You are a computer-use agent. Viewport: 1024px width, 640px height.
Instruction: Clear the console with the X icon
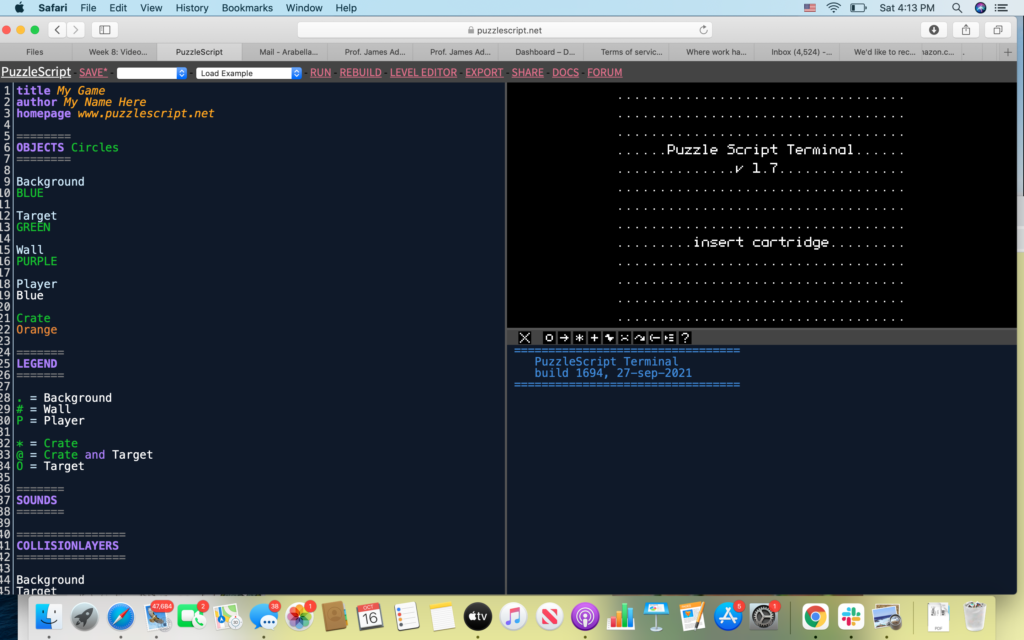525,338
